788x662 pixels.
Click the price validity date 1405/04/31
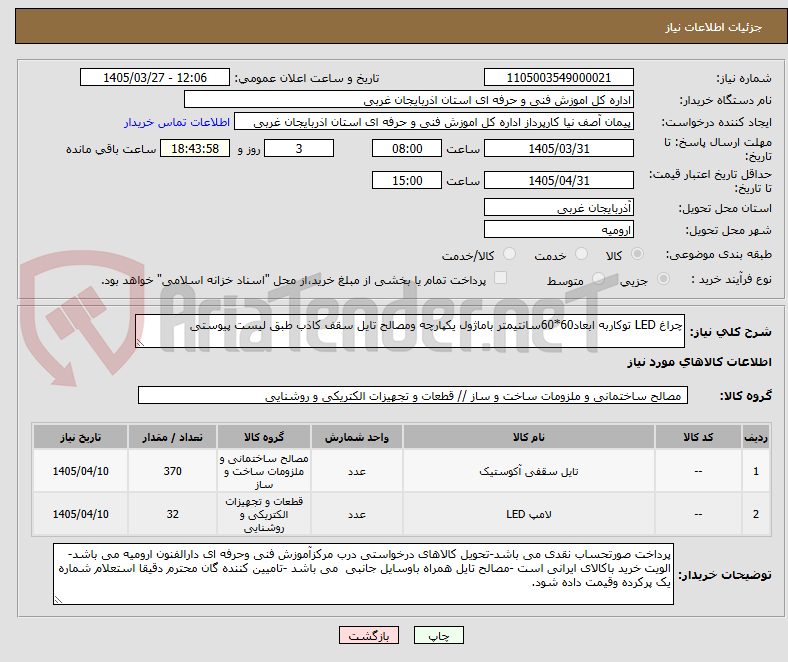click(558, 180)
